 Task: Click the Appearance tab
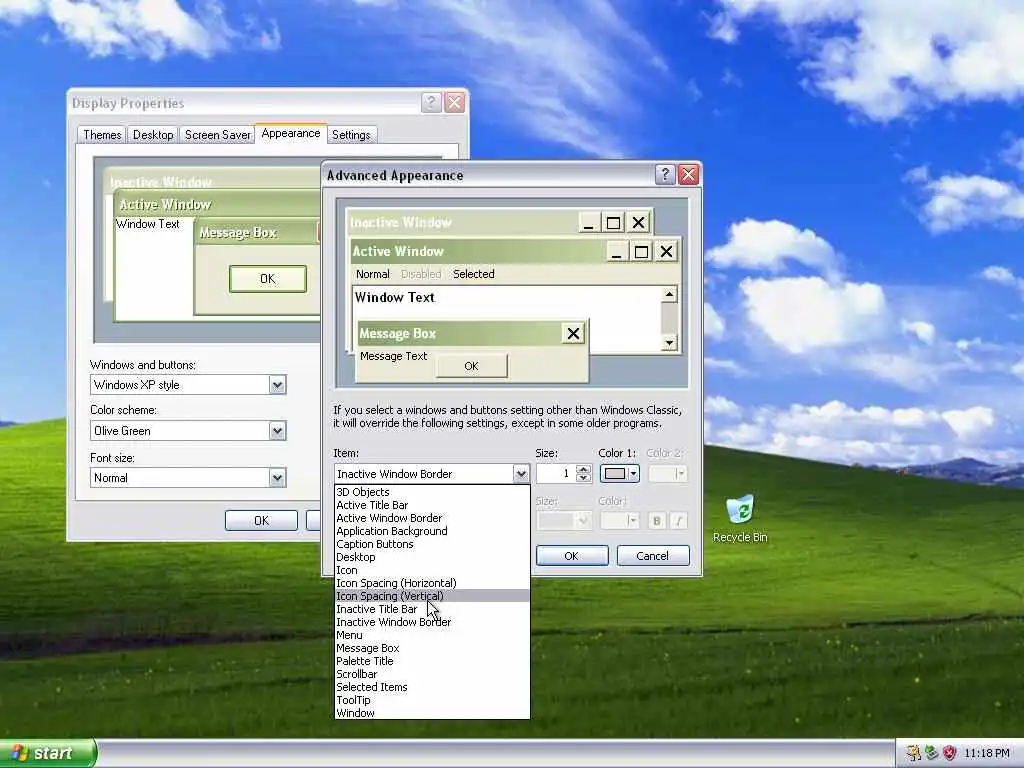pos(291,133)
